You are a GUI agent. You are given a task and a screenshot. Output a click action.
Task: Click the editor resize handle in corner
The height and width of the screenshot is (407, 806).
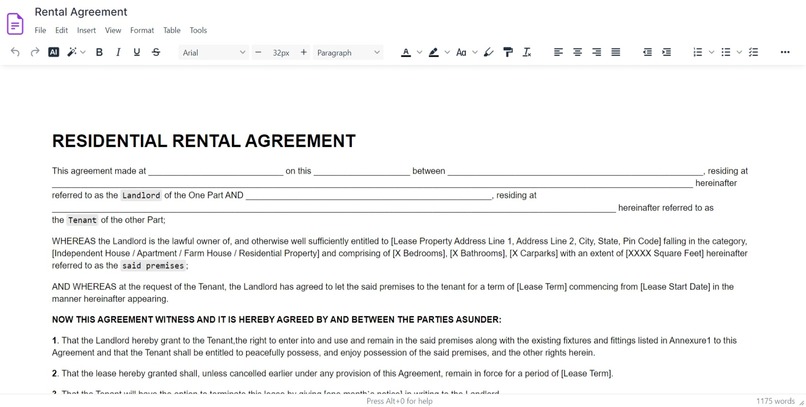[x=802, y=403]
